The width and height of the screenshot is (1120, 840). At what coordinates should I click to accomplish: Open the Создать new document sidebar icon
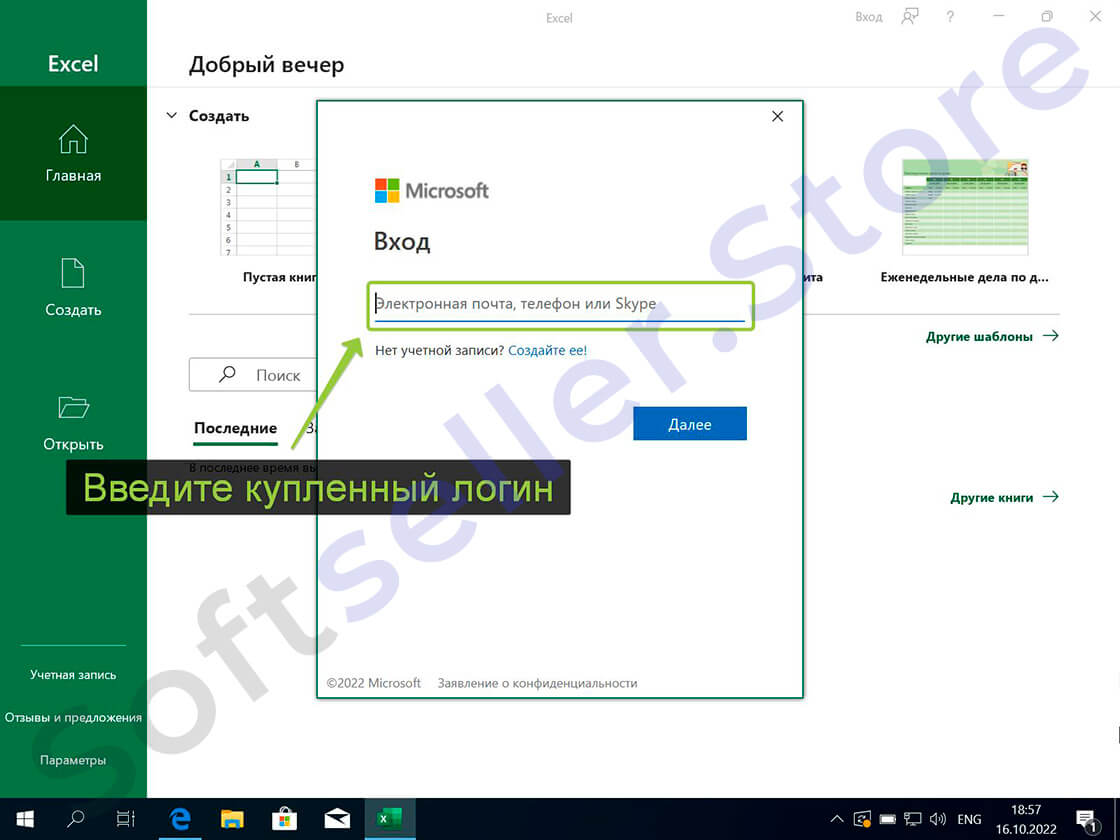coord(73,274)
